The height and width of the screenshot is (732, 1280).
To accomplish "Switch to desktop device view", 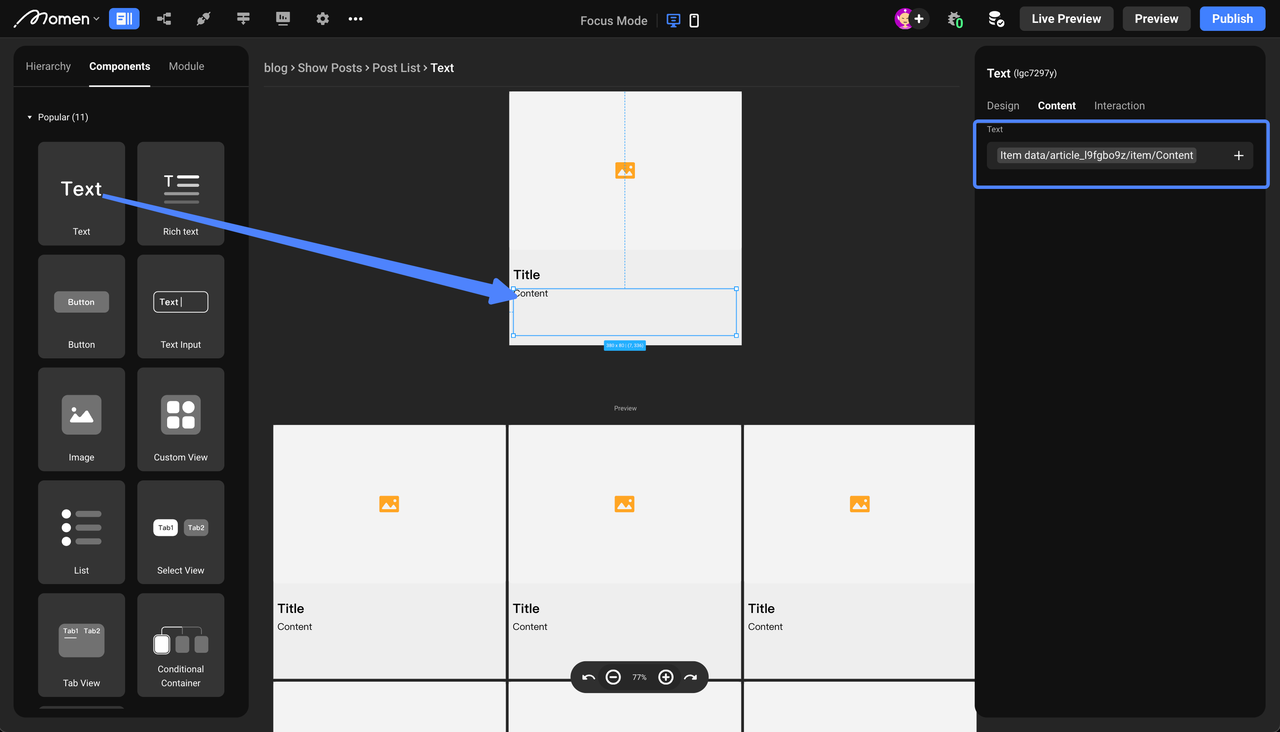I will click(x=673, y=20).
